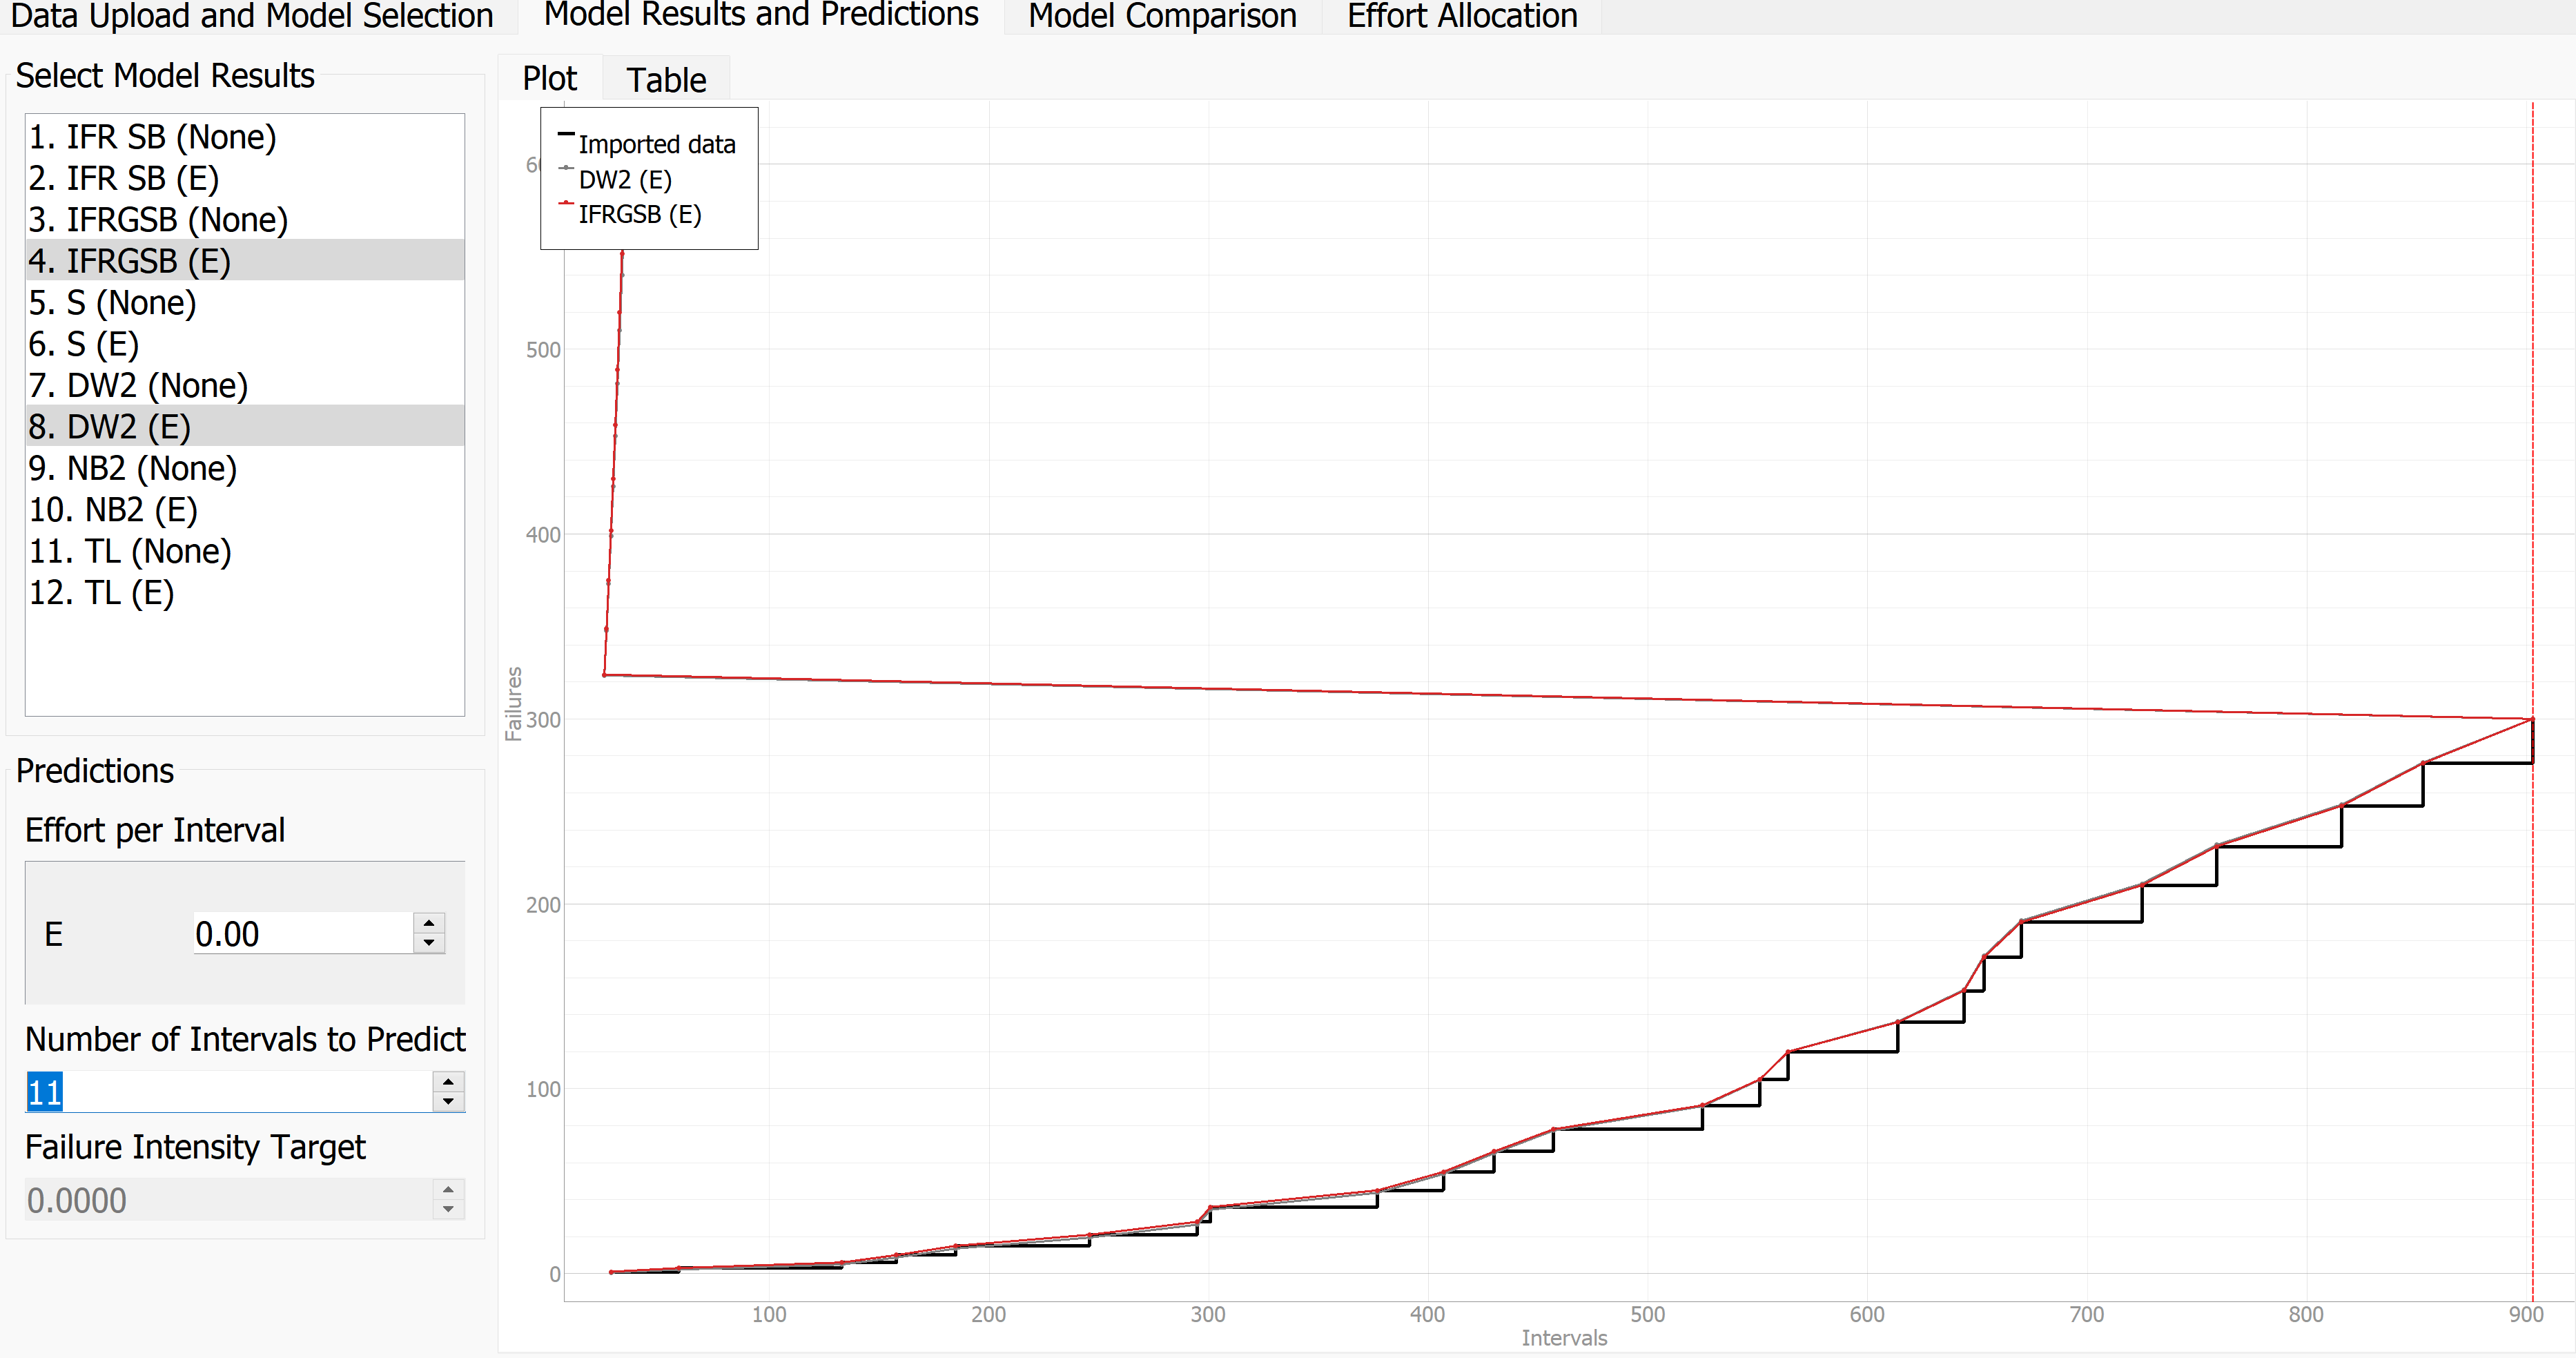2576x1358 pixels.
Task: Increment Number of Intervals to Predict
Action: coord(448,1081)
